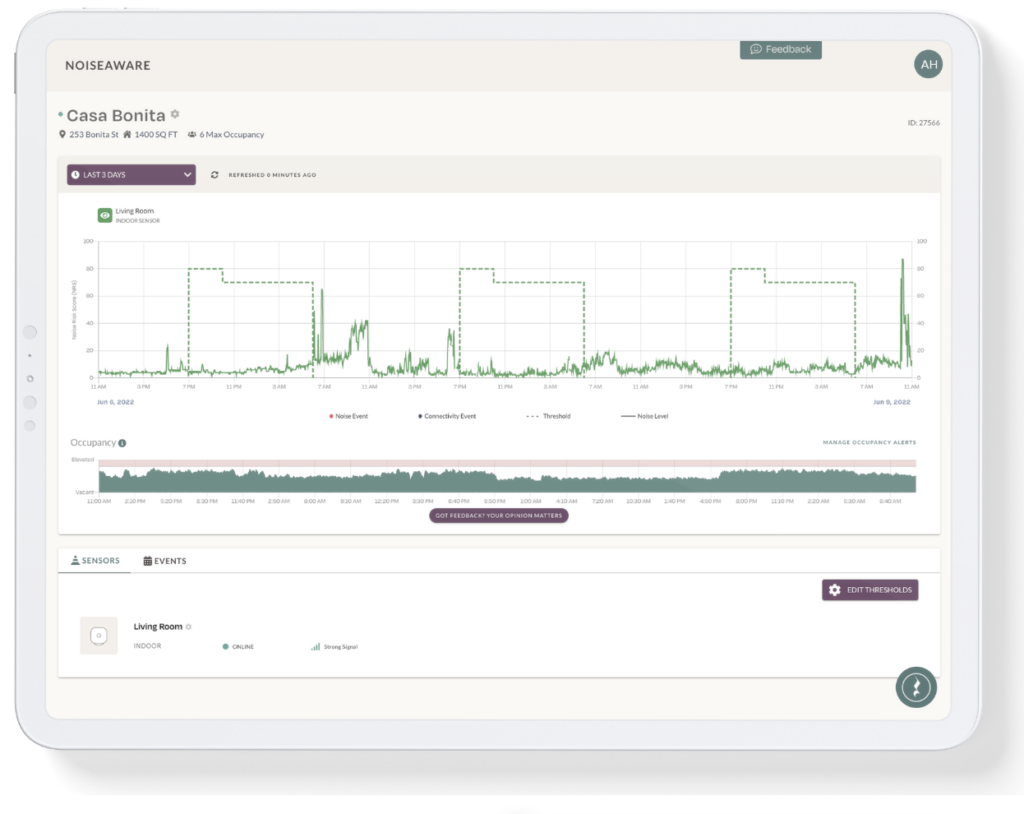Click the Got Feedback? Your Opinion Matters button

[498, 515]
